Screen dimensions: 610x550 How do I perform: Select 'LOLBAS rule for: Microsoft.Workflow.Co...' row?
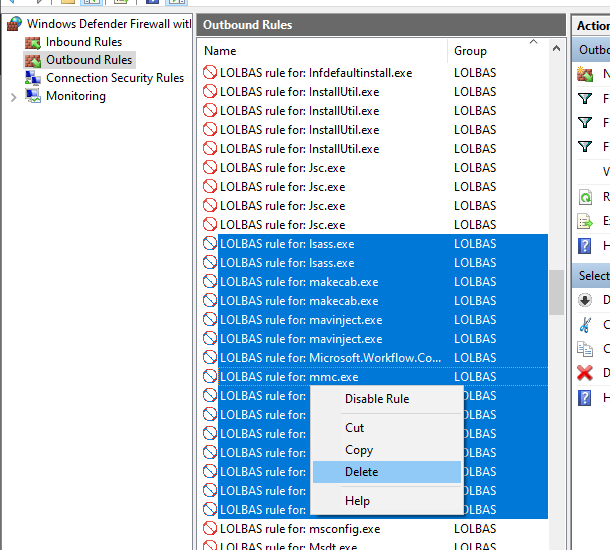point(375,357)
